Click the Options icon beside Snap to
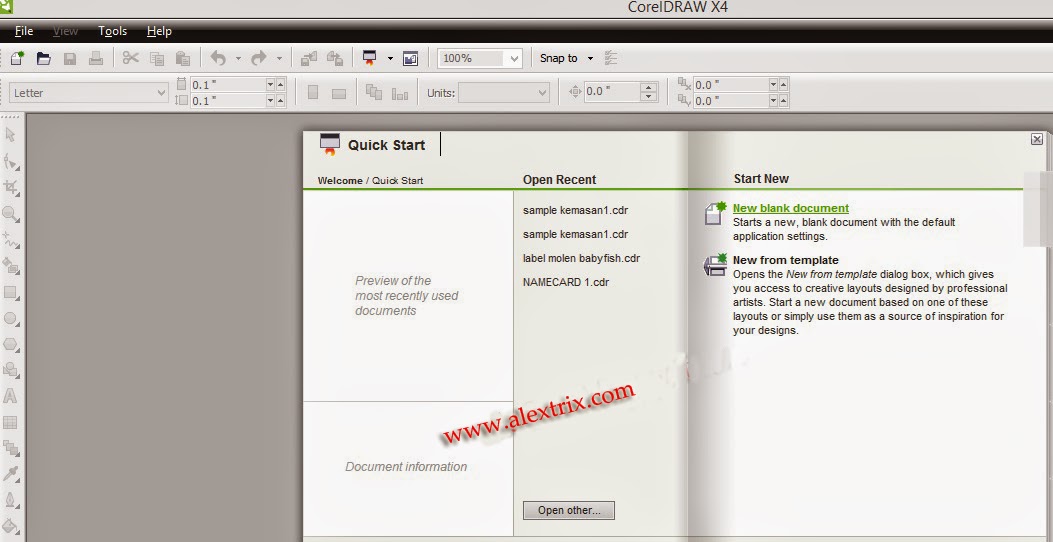 [x=610, y=58]
